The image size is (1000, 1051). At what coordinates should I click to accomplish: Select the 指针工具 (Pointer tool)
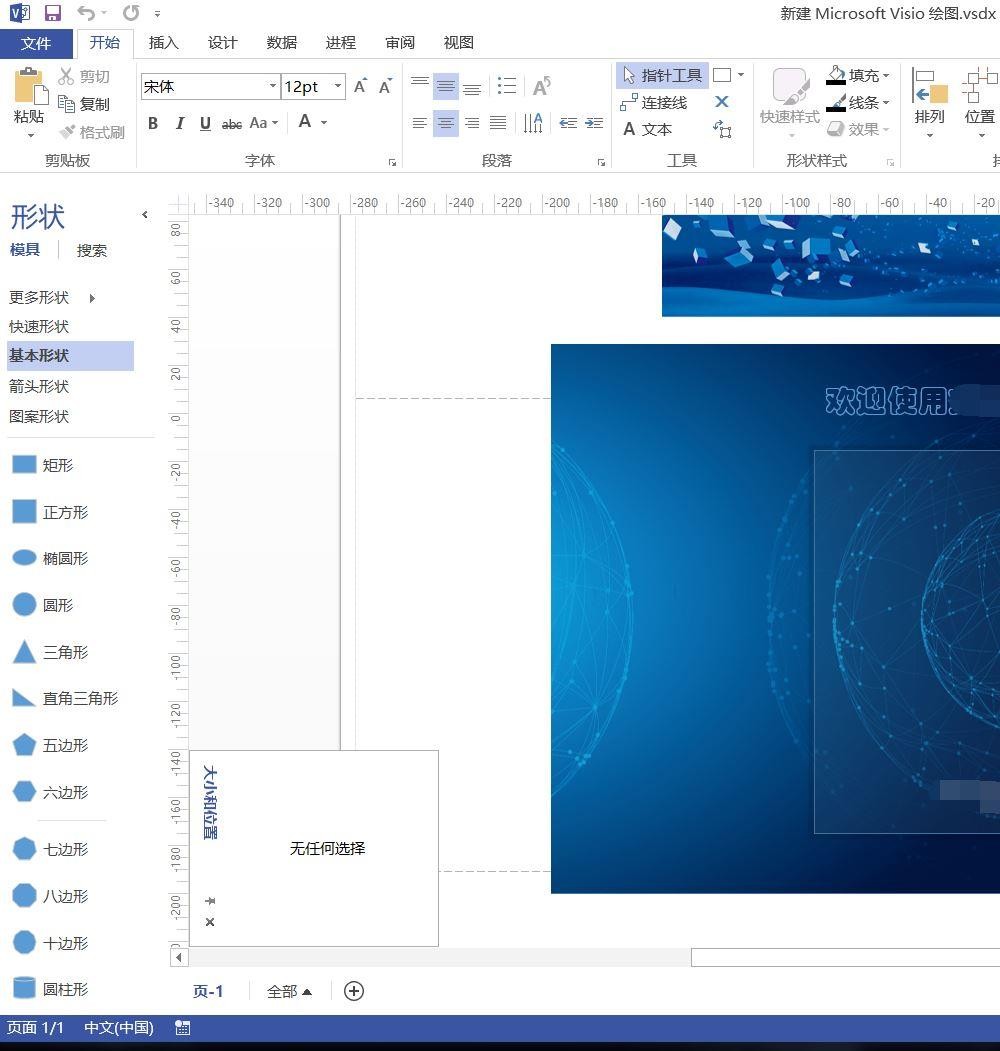point(665,75)
